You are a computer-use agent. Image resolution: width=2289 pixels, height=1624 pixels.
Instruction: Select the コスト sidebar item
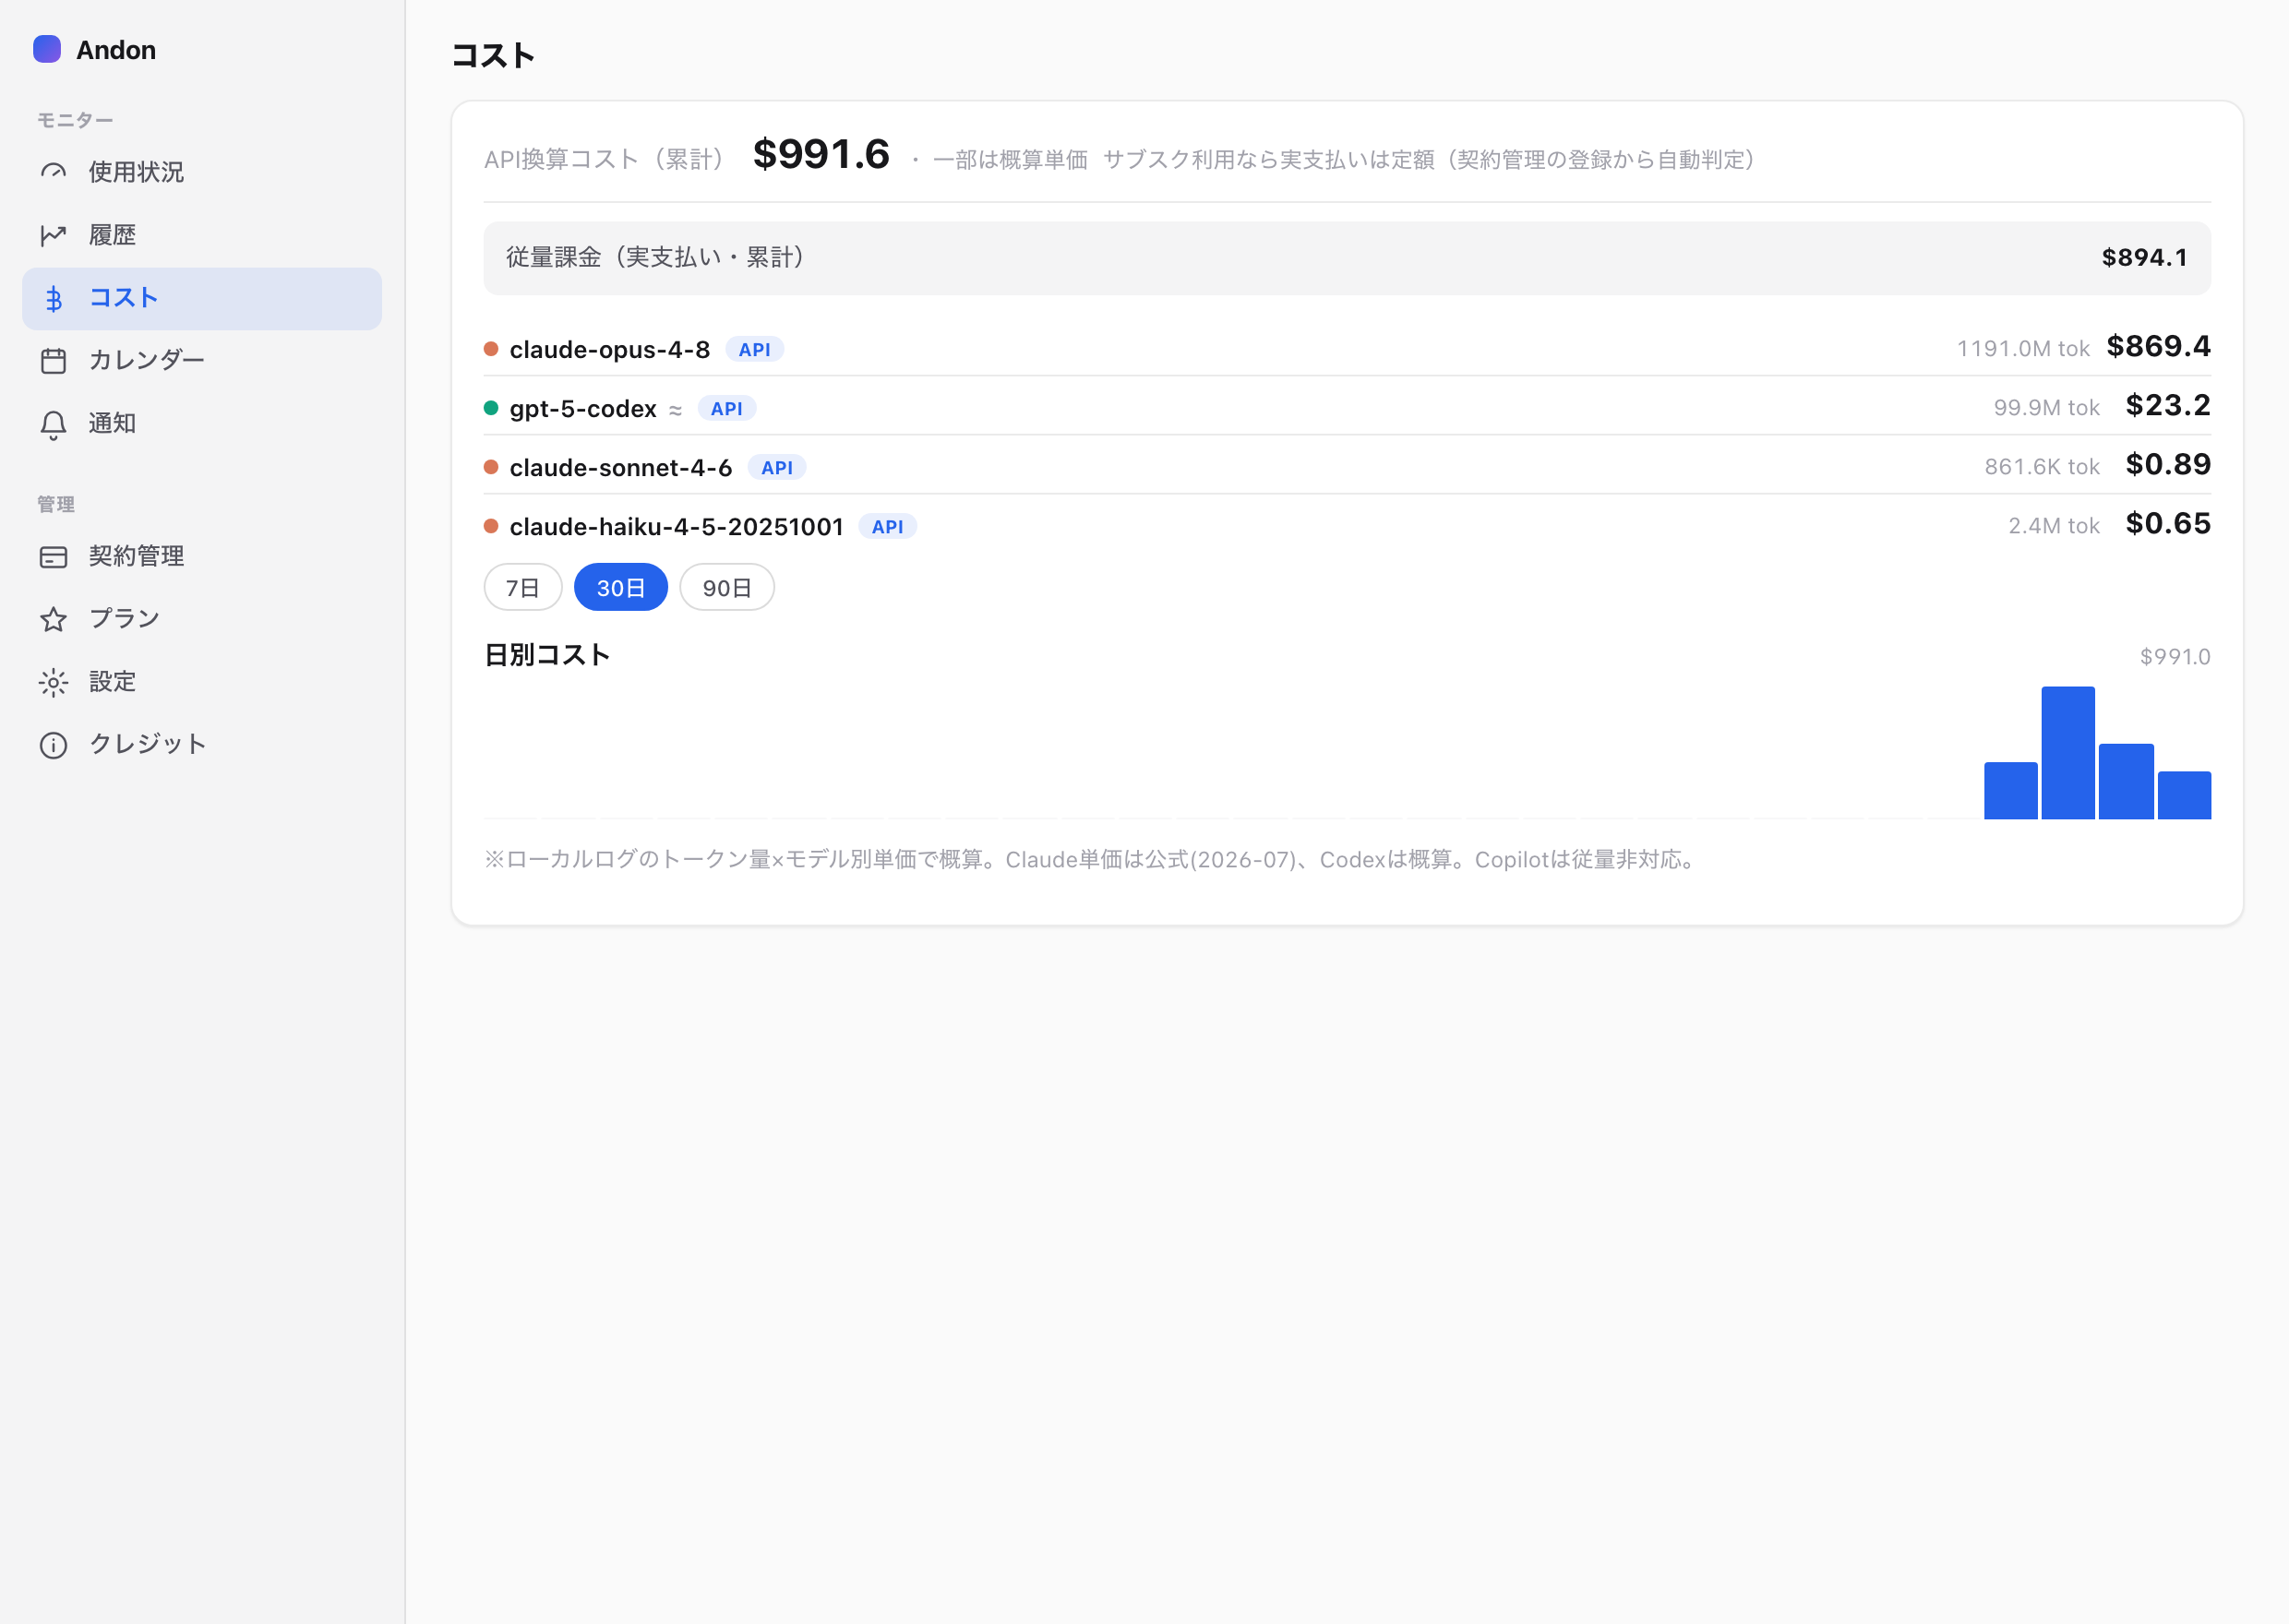202,298
